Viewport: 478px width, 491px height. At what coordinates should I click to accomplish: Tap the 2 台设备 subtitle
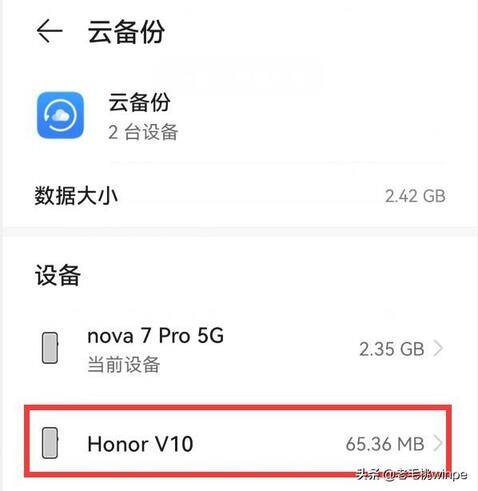tap(143, 132)
